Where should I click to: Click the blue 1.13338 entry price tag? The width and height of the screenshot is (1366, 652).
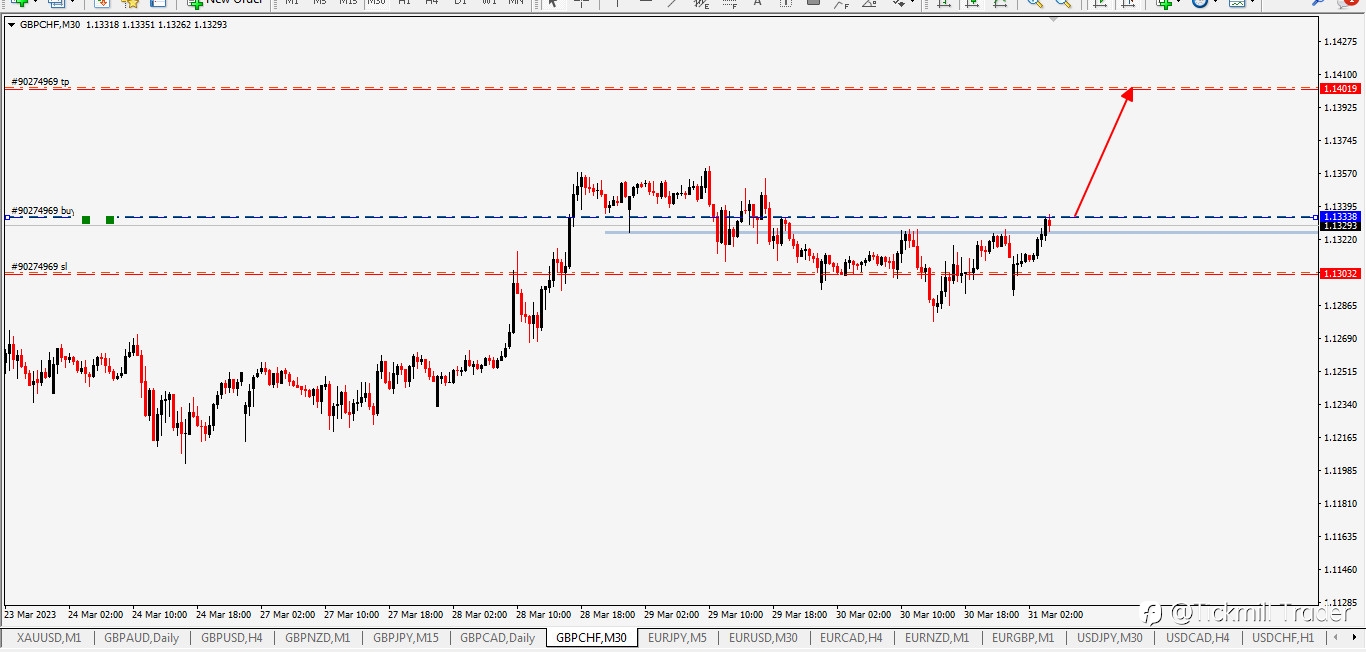click(x=1340, y=217)
